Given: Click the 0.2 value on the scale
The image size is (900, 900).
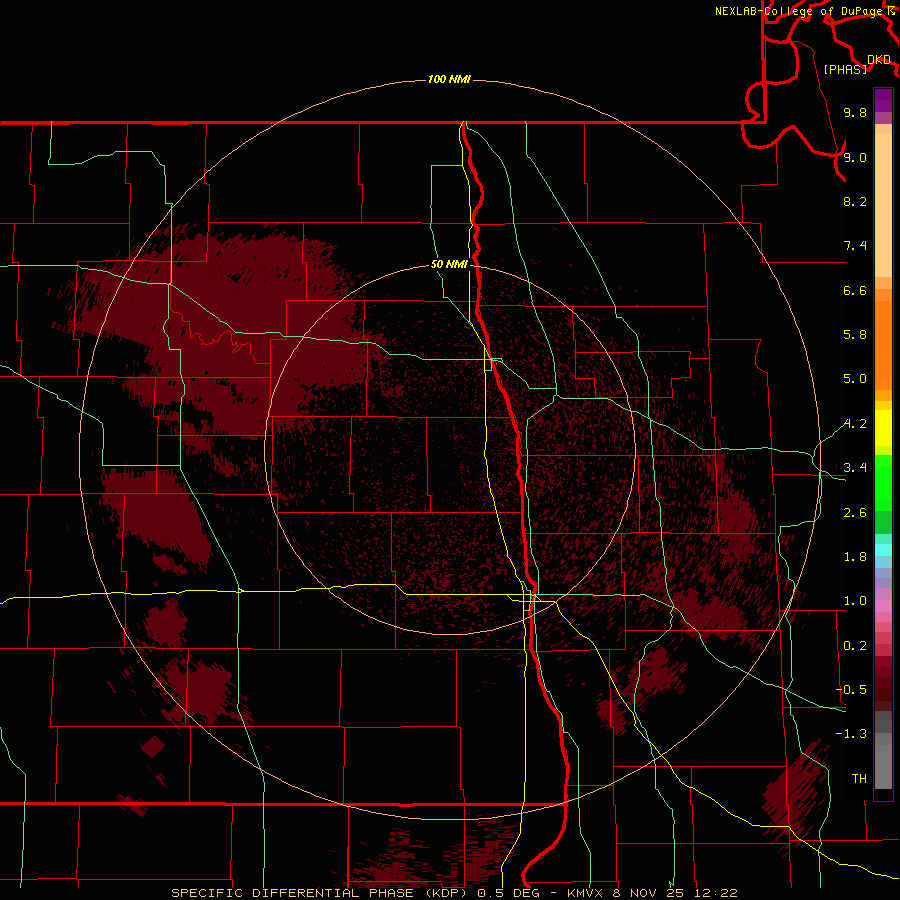Looking at the screenshot, I should [855, 646].
